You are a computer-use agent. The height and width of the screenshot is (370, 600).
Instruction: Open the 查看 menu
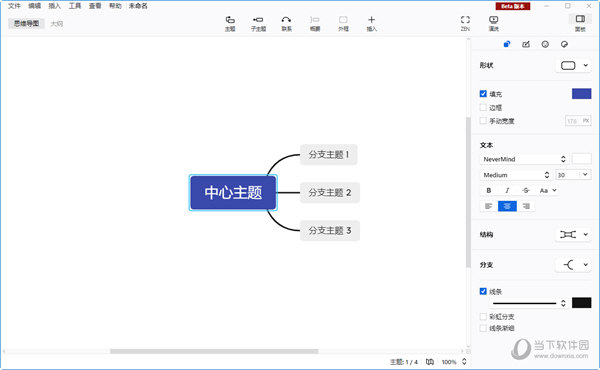95,6
